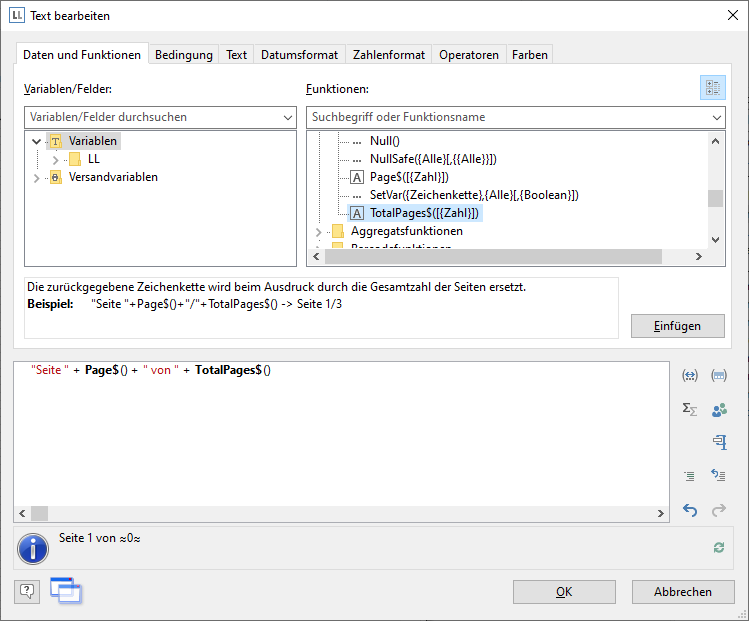Click the blue undo arrow
The height and width of the screenshot is (621, 749).
(689, 510)
